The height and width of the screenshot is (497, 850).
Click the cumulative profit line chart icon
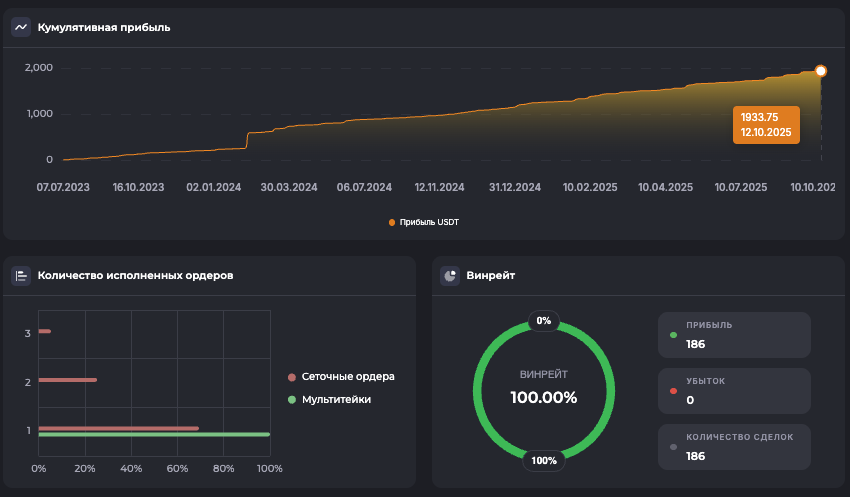pyautogui.click(x=21, y=27)
